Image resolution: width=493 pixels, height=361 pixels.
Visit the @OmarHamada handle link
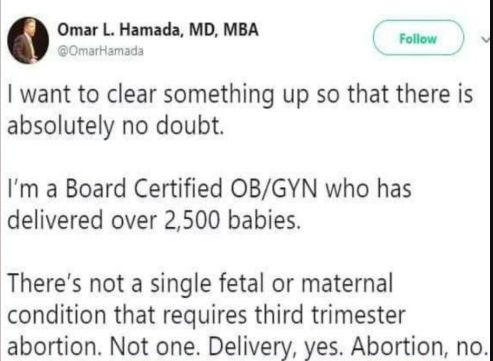coord(100,51)
